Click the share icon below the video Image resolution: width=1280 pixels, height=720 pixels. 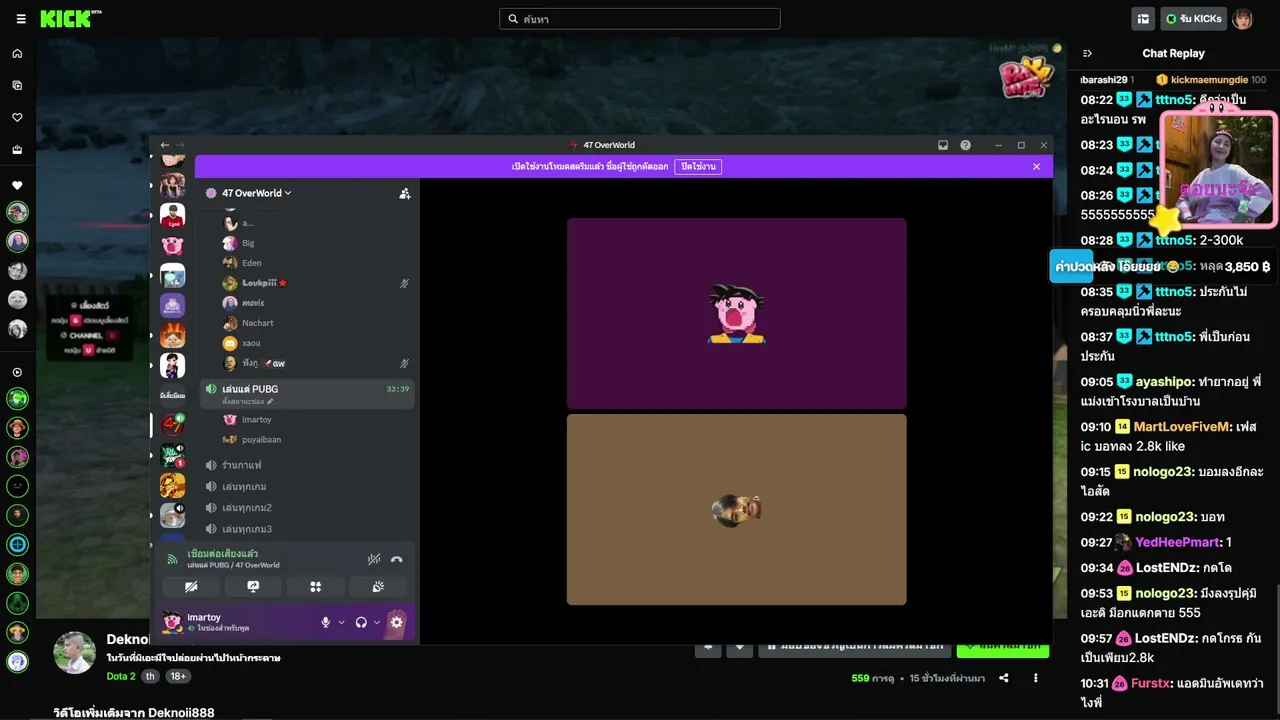pyautogui.click(x=1004, y=678)
